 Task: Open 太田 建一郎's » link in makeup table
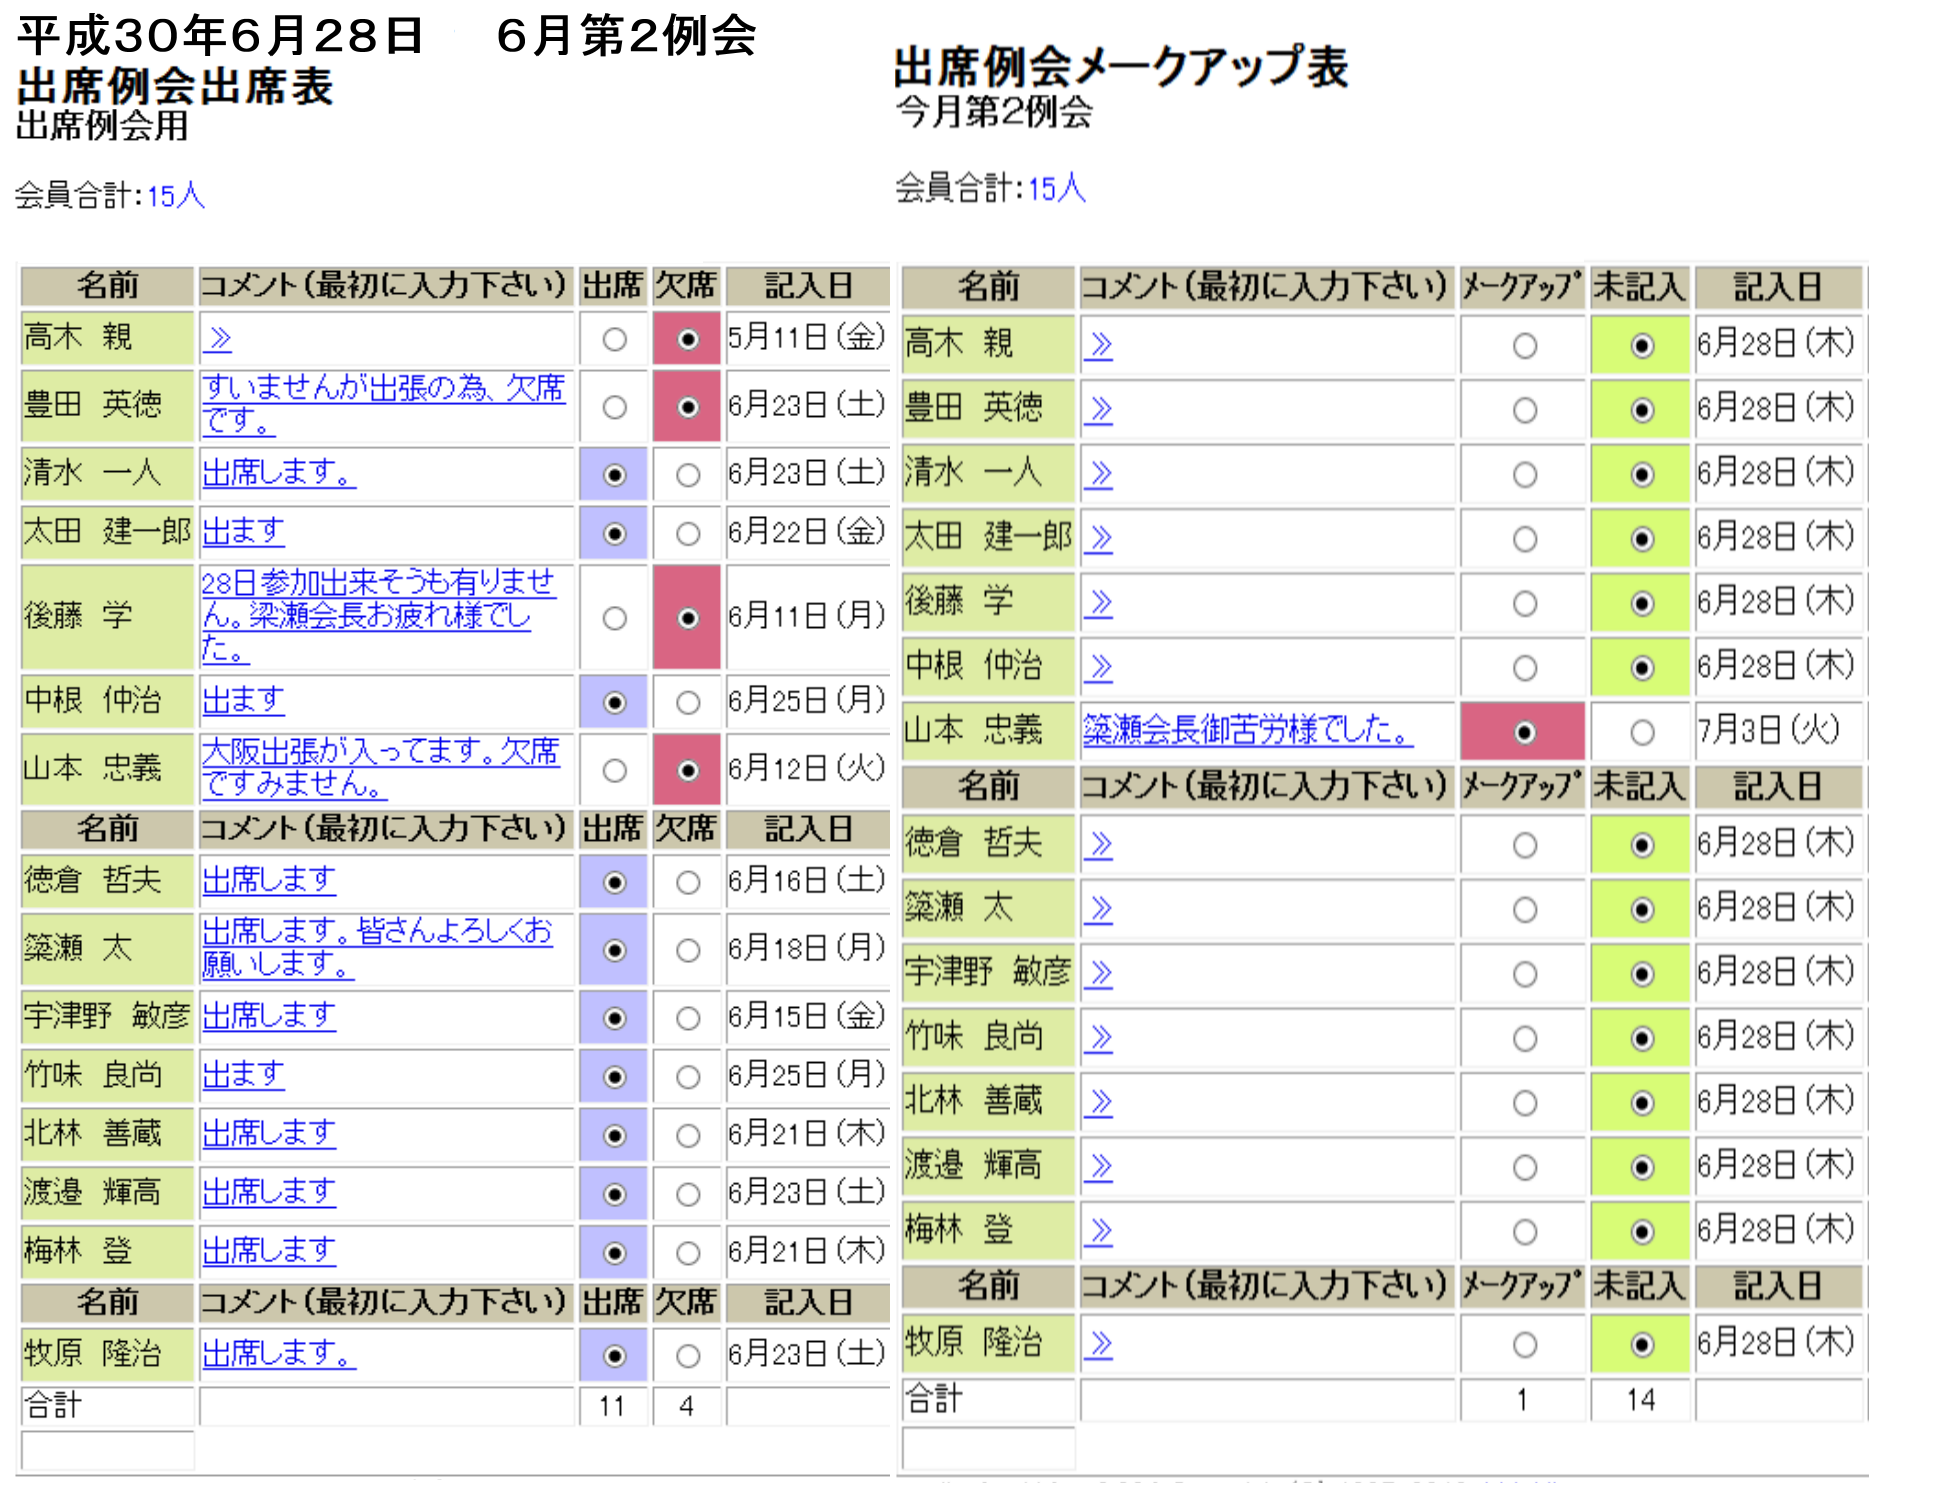pyautogui.click(x=1098, y=539)
